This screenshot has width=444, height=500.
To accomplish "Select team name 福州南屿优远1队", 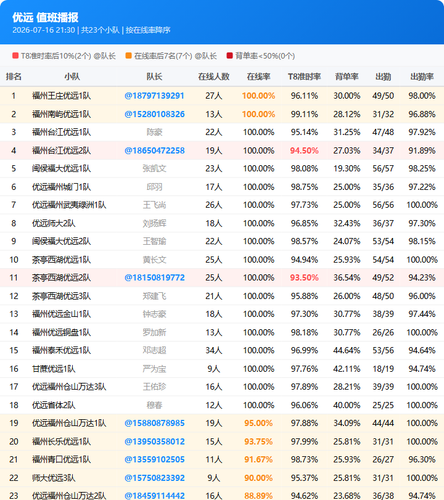I will tap(61, 114).
